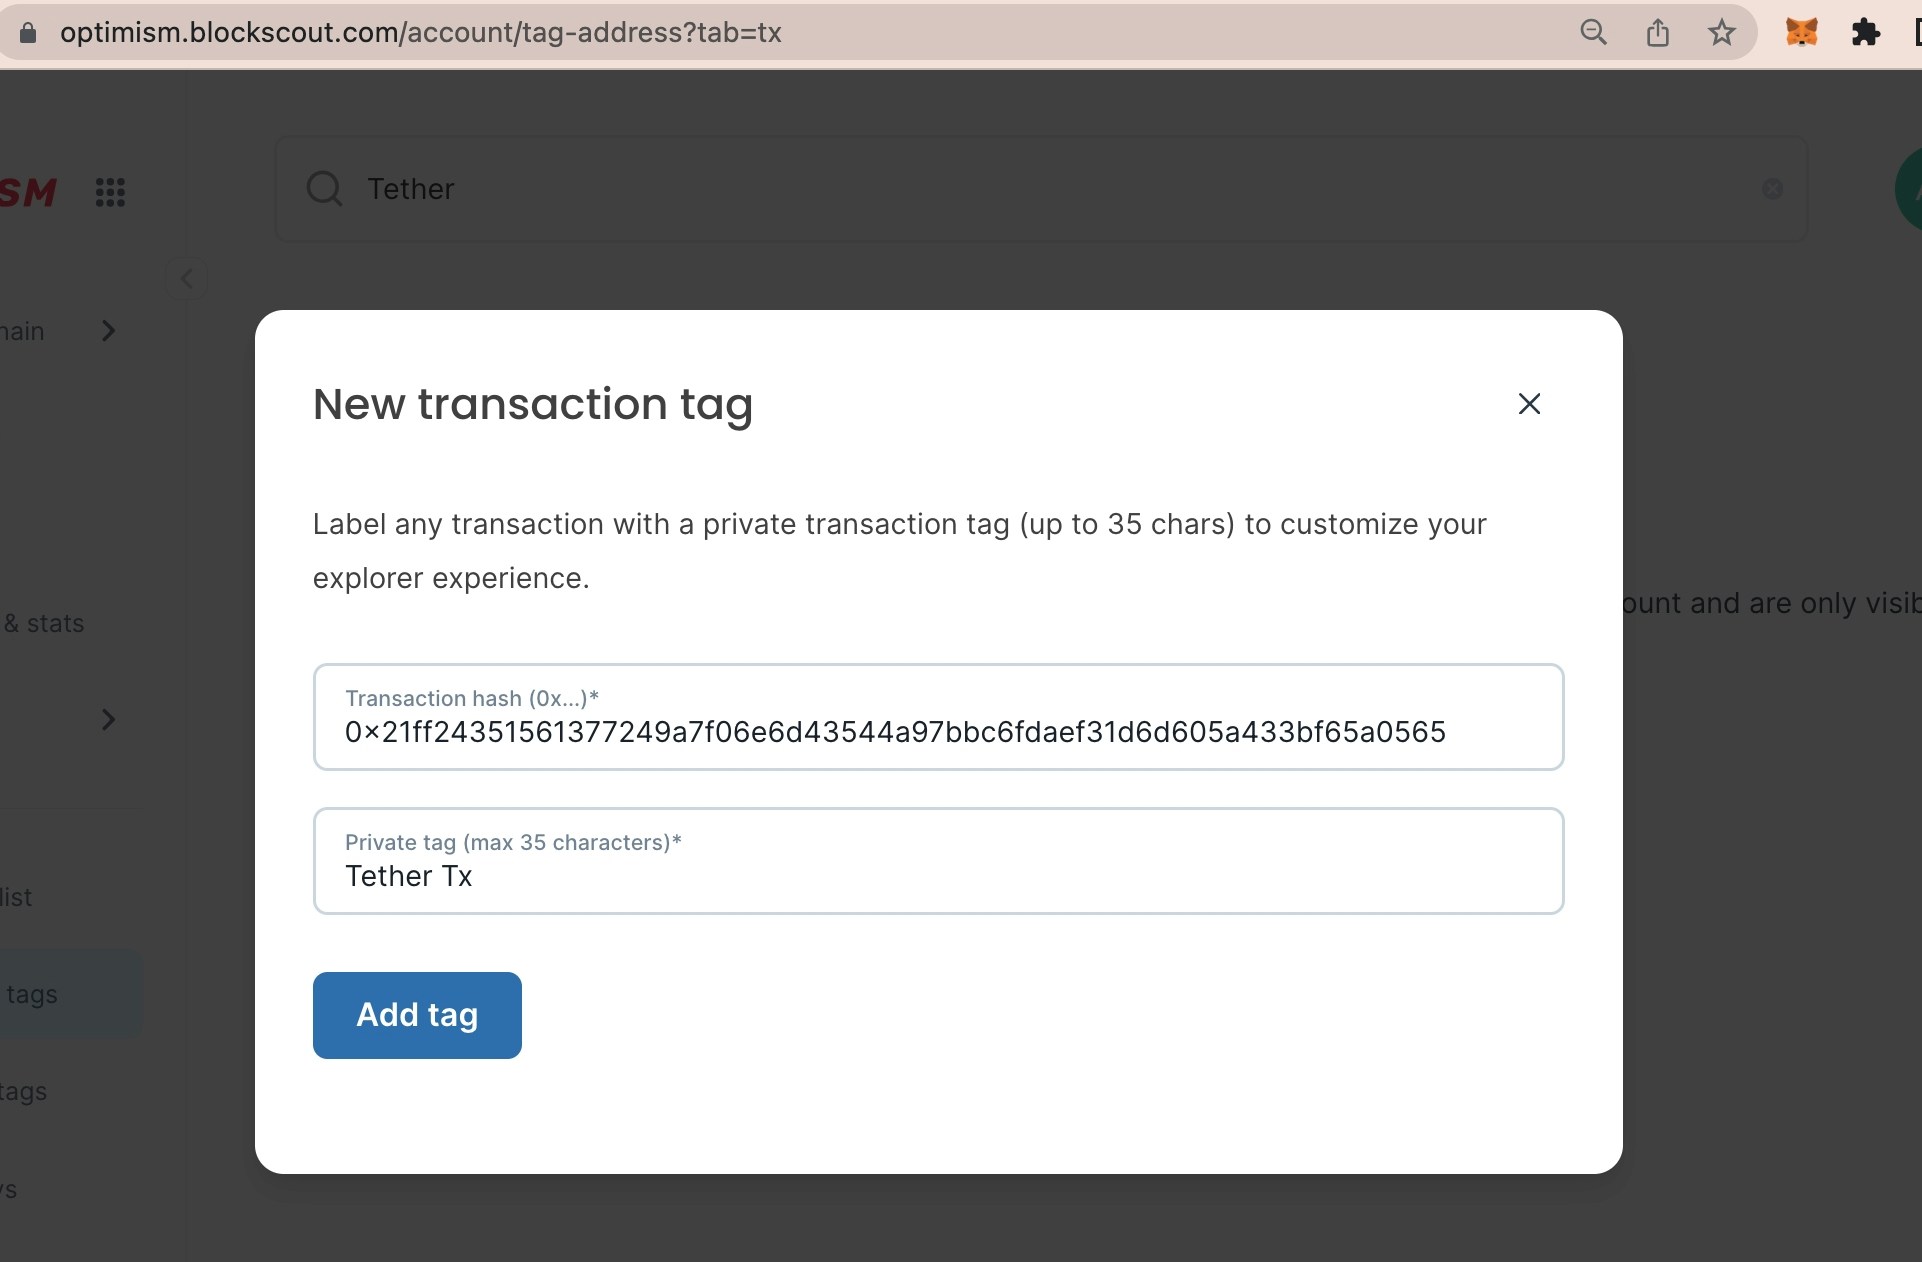Open the browser extensions puzzle icon
Viewport: 1922px width, 1262px height.
(x=1865, y=33)
